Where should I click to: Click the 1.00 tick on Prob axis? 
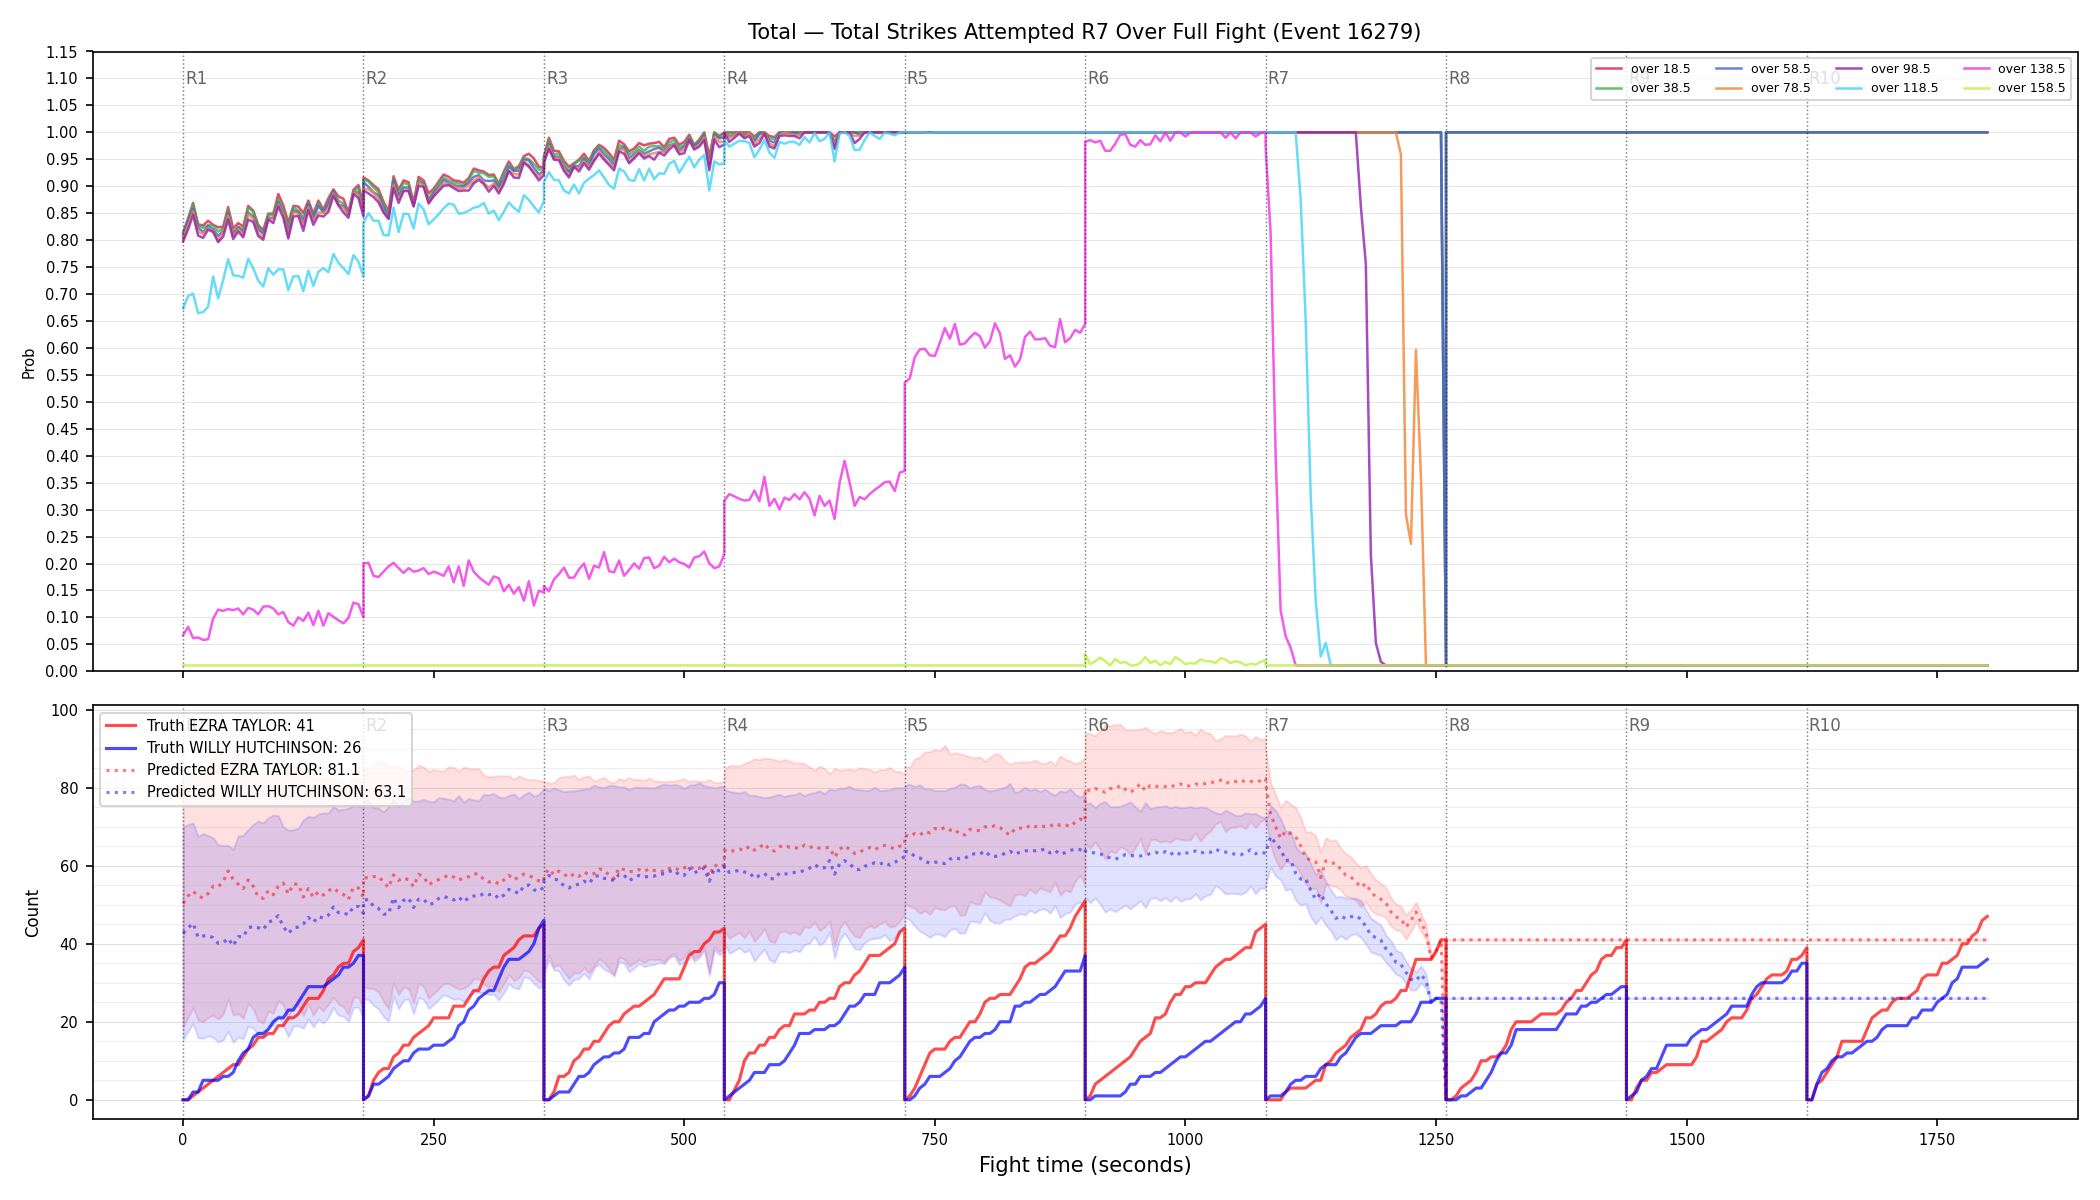pos(62,132)
